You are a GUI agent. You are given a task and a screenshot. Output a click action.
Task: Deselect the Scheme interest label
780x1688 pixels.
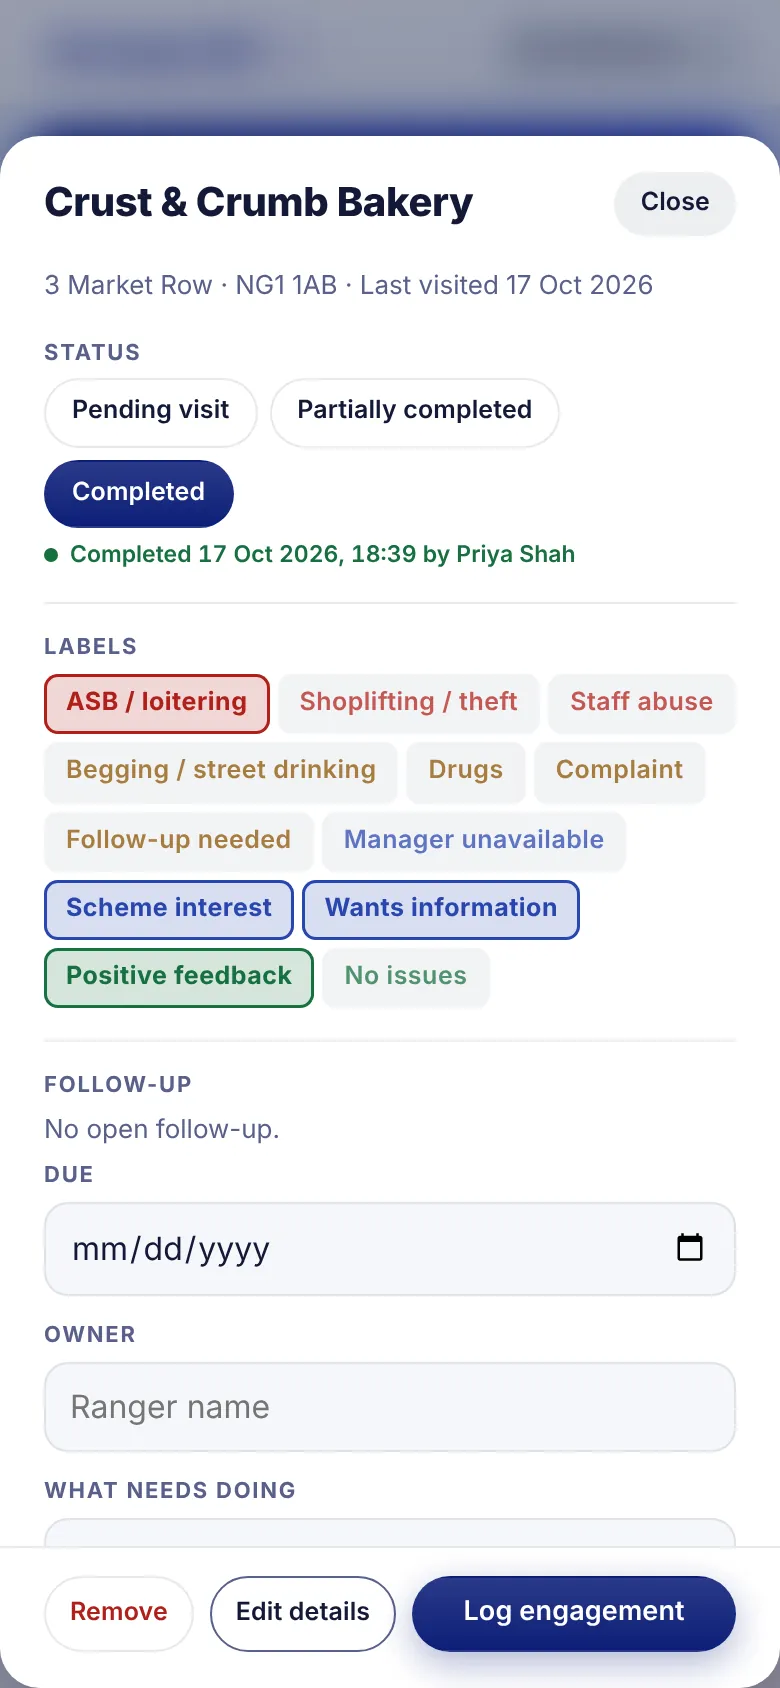pos(169,909)
